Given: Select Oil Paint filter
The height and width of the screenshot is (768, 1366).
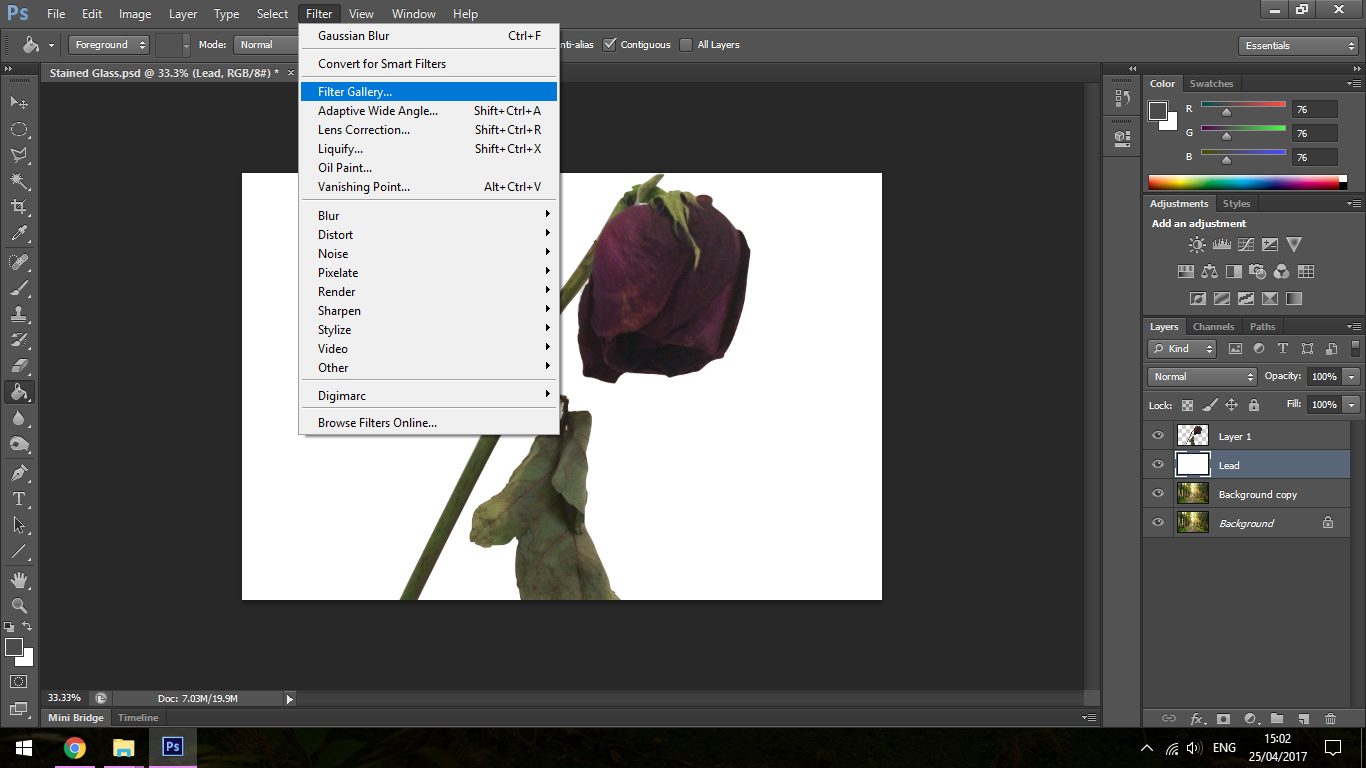Looking at the screenshot, I should click(429, 168).
